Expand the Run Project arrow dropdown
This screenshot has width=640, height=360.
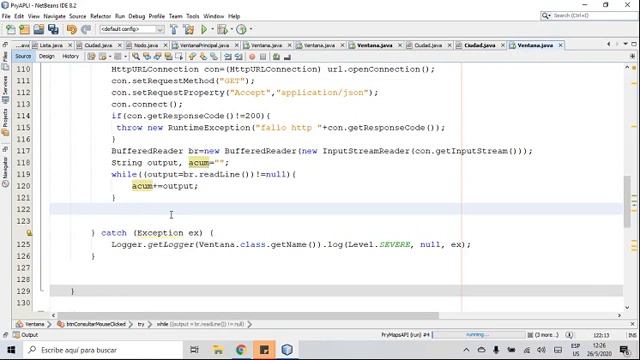click(212, 29)
